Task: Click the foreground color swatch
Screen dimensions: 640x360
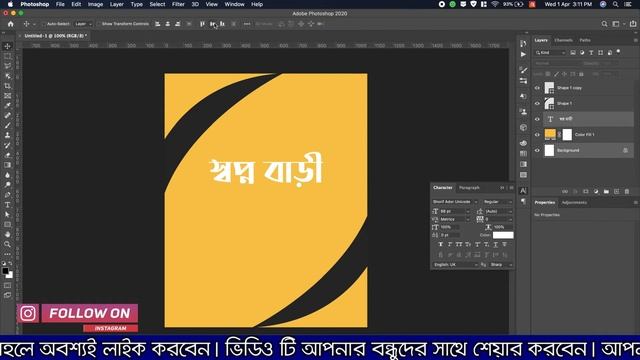Action: pyautogui.click(x=5, y=271)
